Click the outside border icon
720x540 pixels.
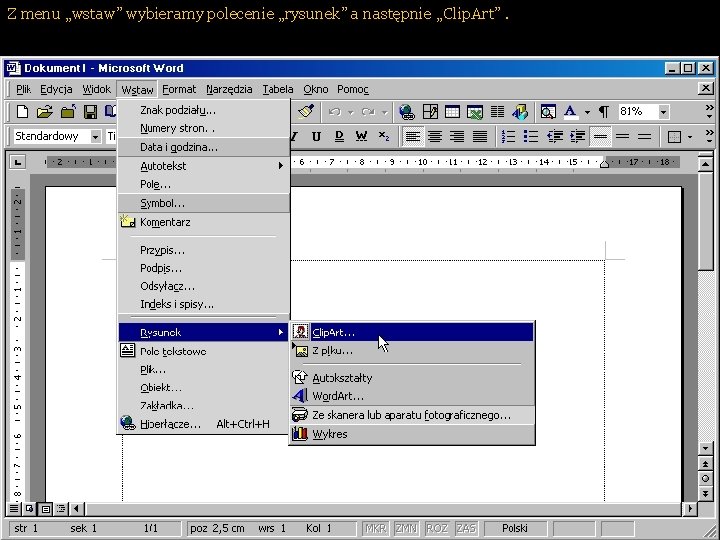674,136
